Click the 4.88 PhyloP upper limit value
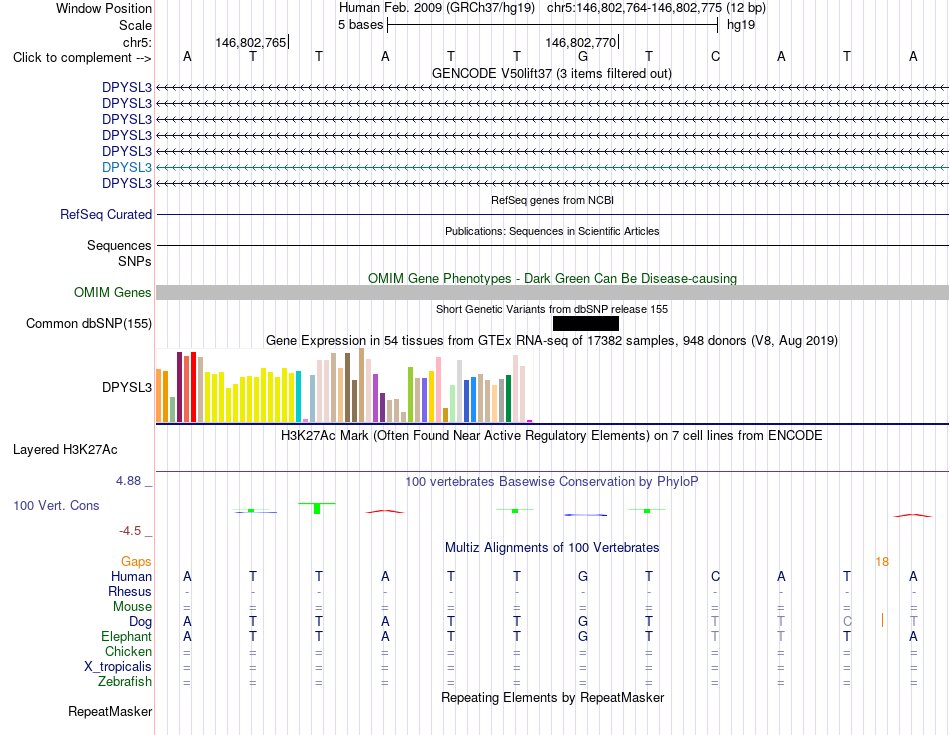The height and width of the screenshot is (735, 950). coord(128,481)
